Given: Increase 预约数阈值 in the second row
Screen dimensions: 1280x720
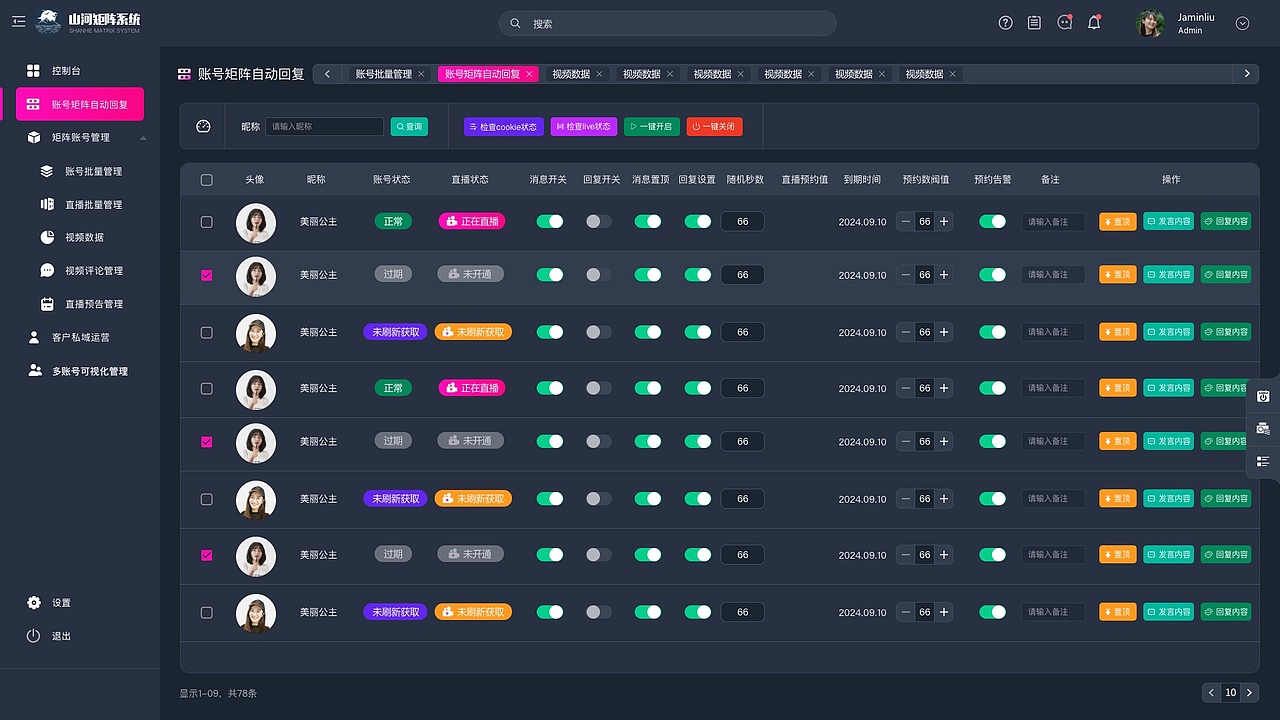Looking at the screenshot, I should click(944, 274).
